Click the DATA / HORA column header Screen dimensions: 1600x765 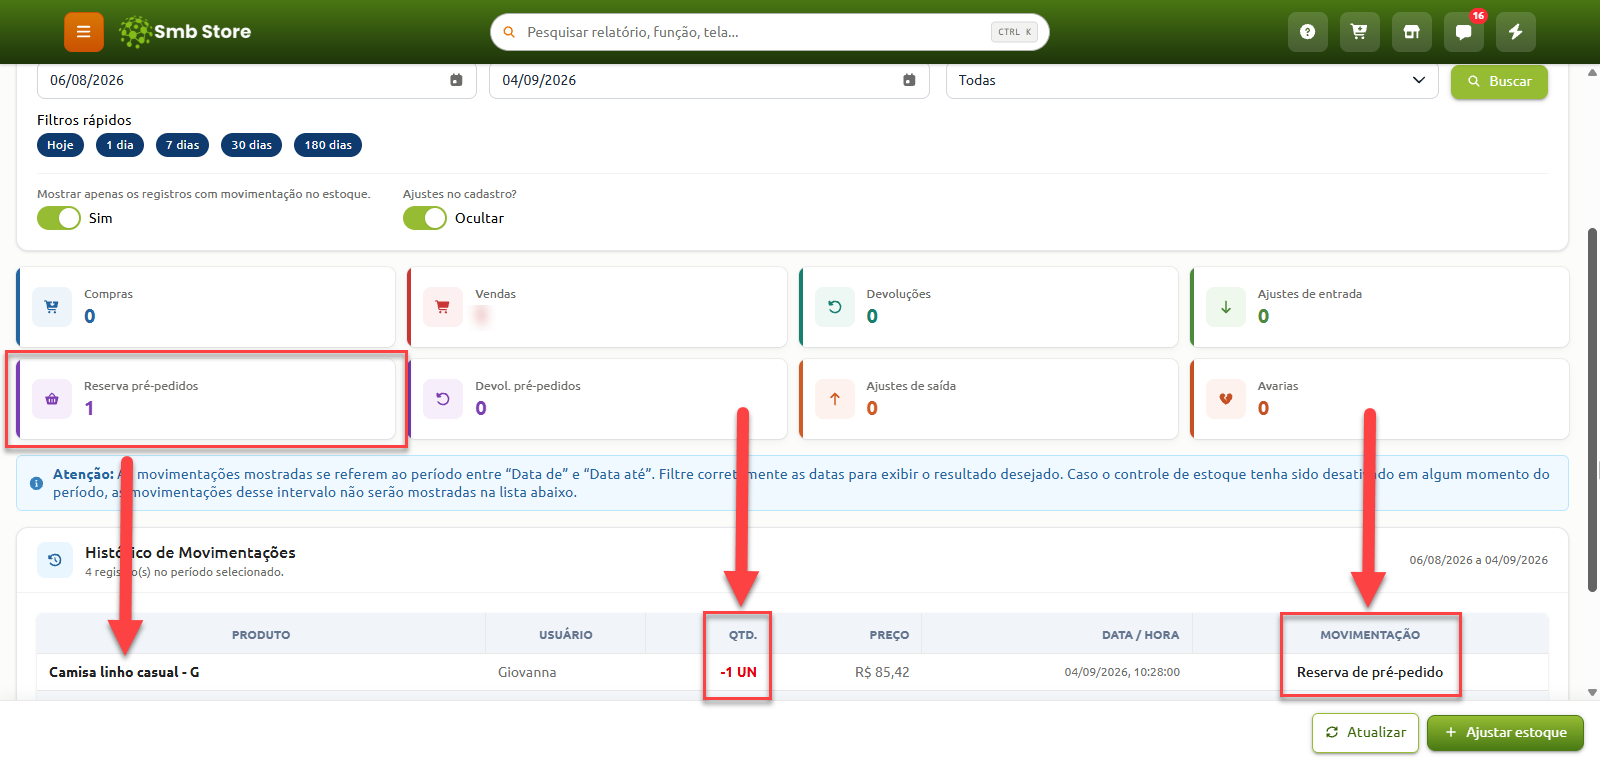tap(1140, 635)
